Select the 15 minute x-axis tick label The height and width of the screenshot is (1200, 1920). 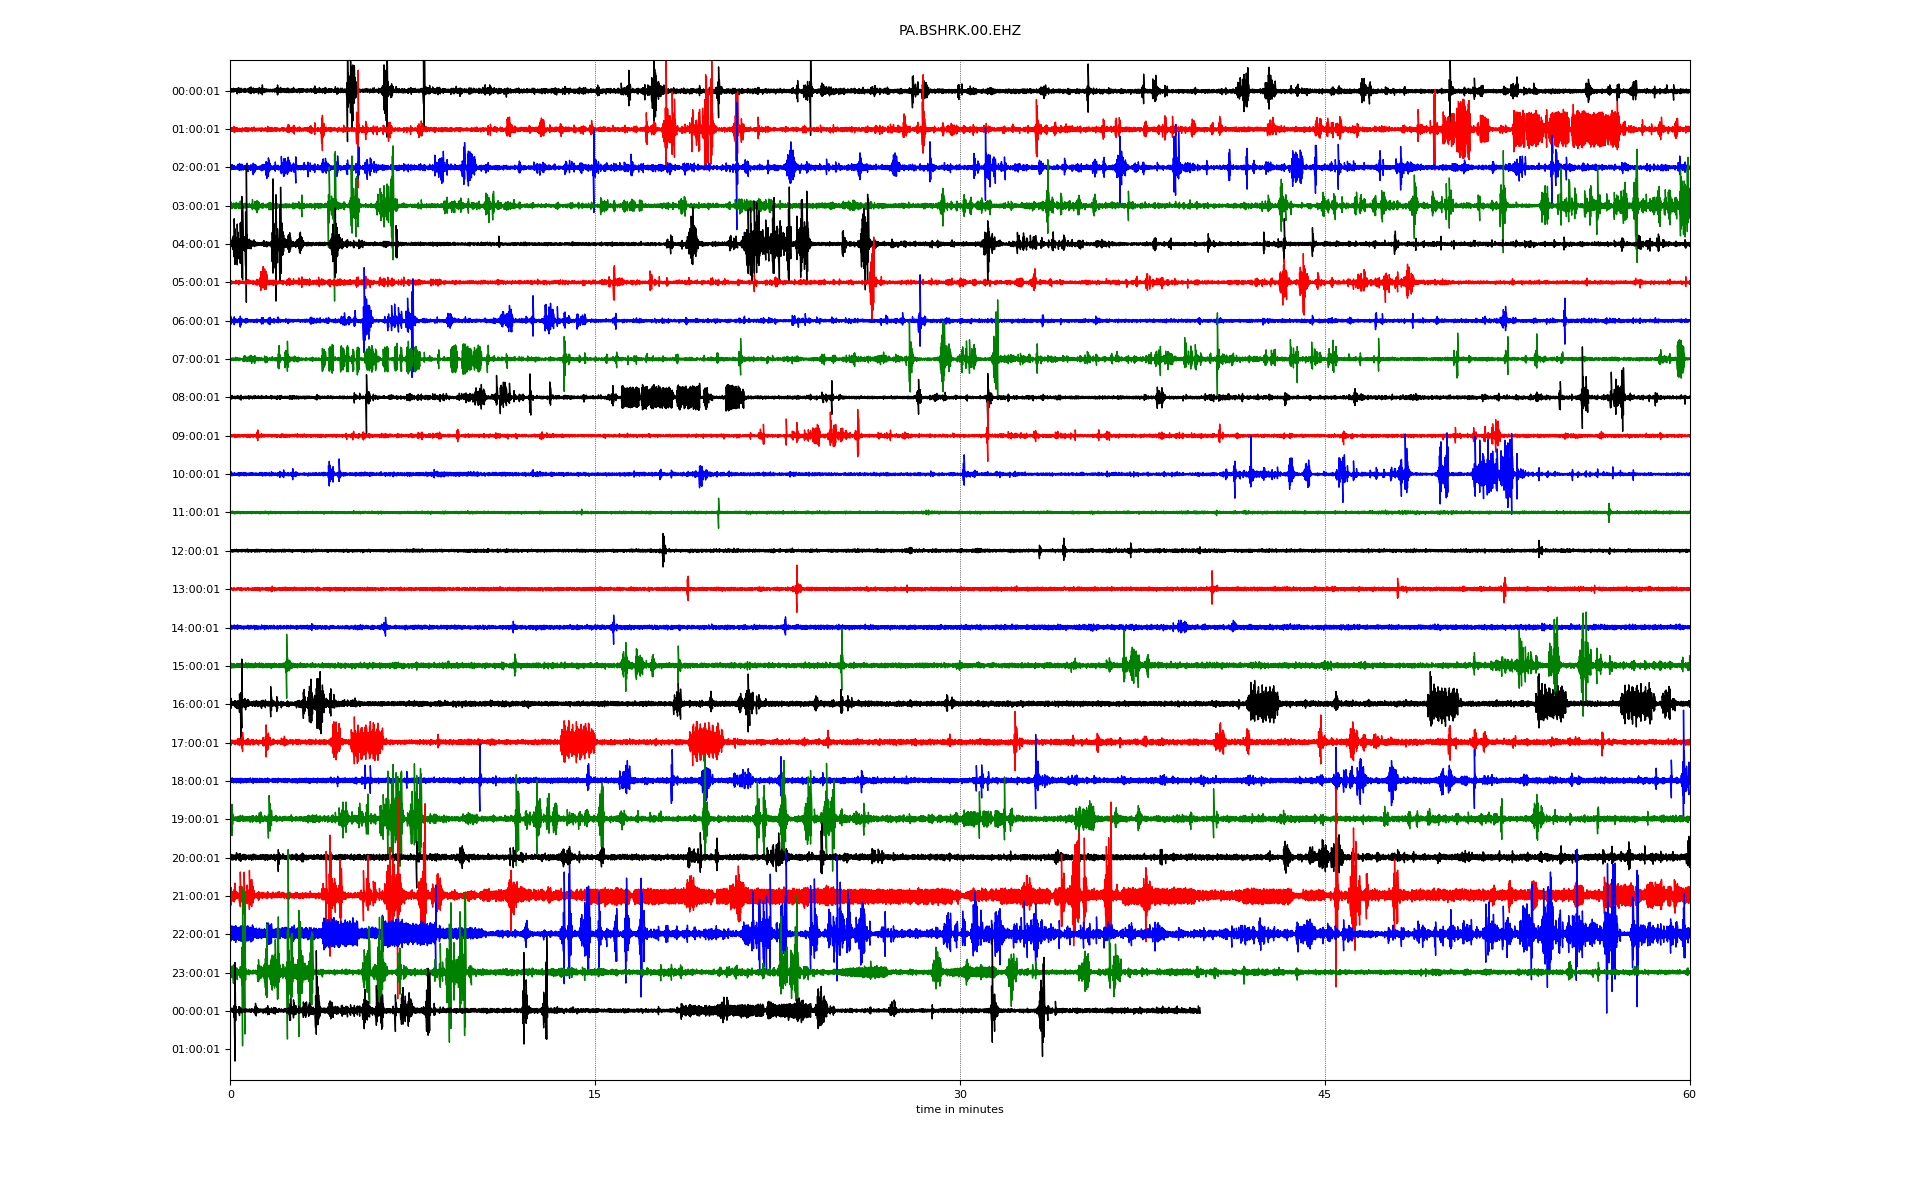point(595,1094)
